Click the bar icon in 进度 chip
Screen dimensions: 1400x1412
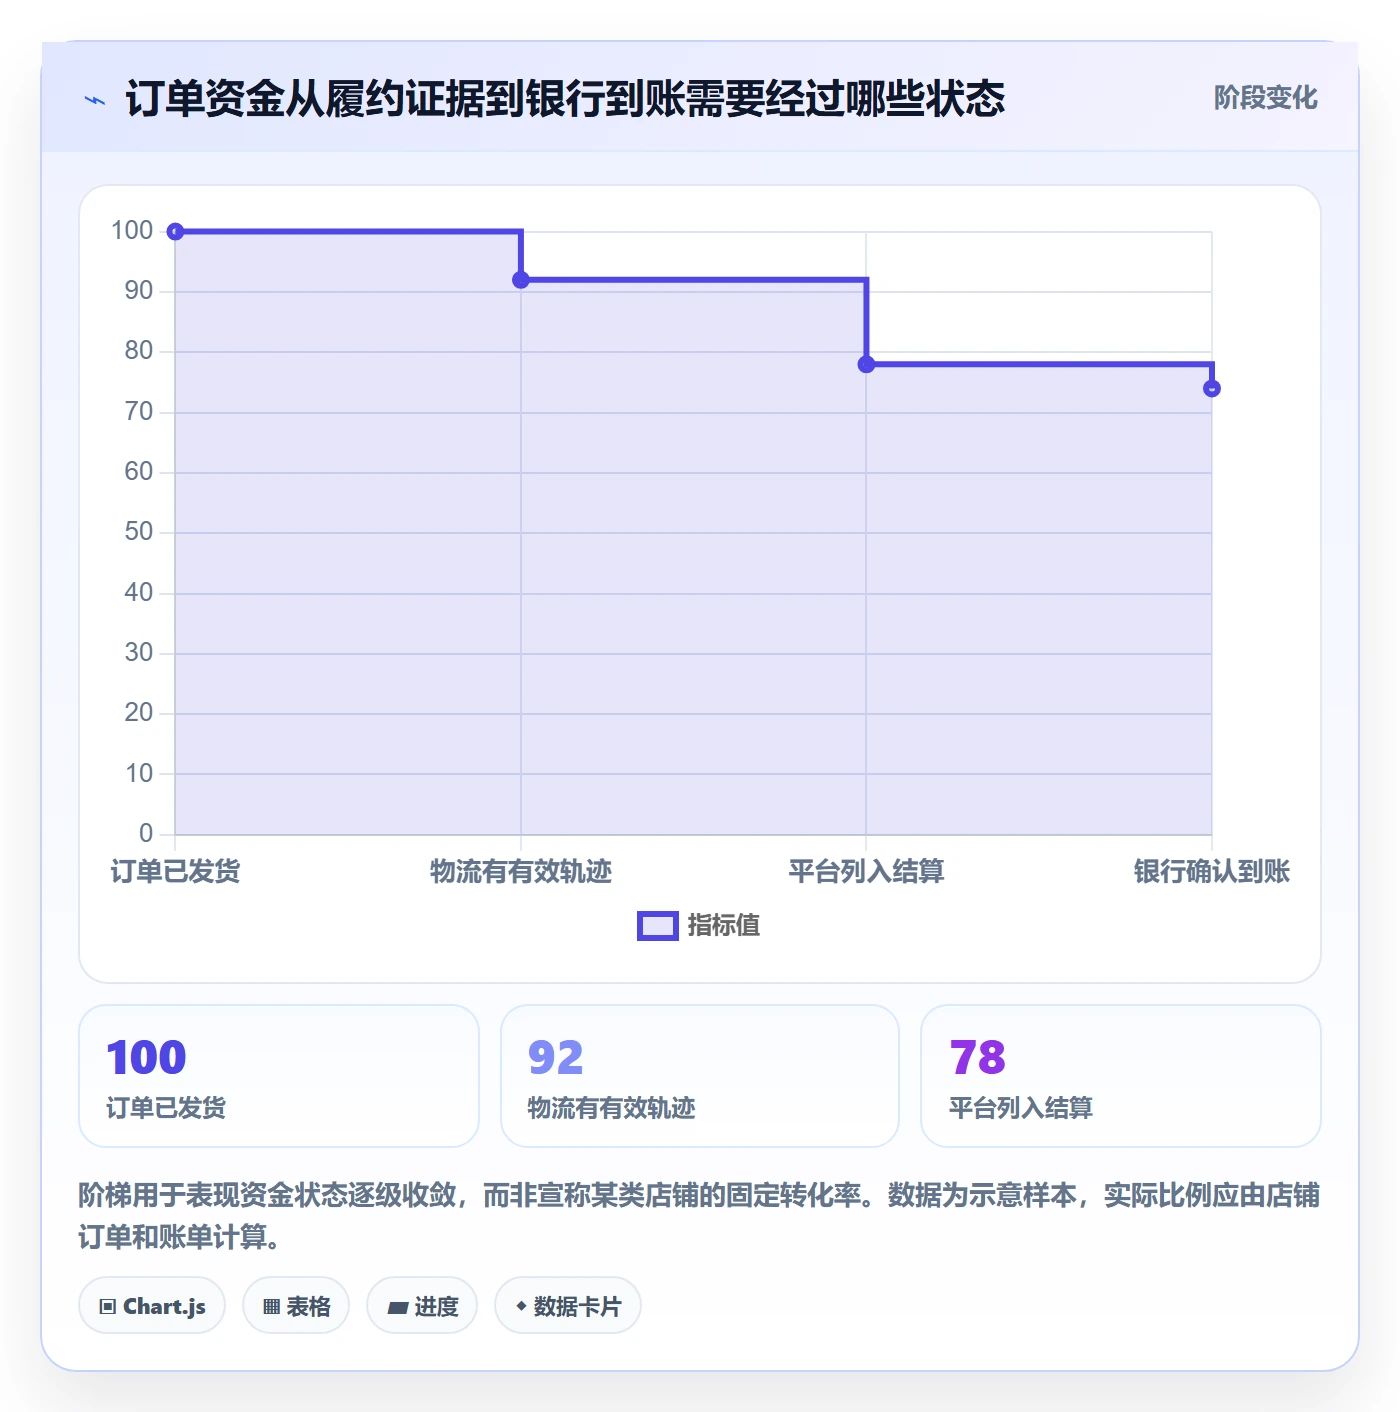[x=398, y=1307]
